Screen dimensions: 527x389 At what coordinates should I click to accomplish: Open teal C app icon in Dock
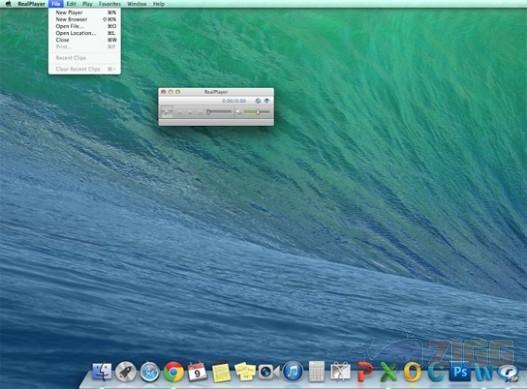pyautogui.click(x=436, y=372)
